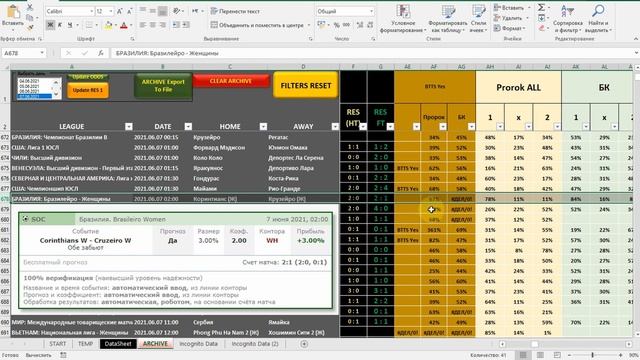Collapse the ribbon with the chevron

[636, 39]
